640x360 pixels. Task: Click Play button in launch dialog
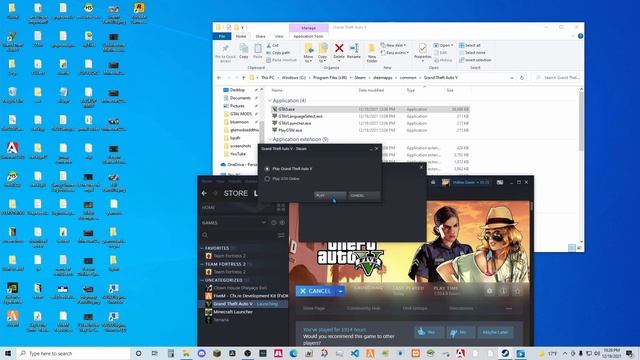pos(330,196)
